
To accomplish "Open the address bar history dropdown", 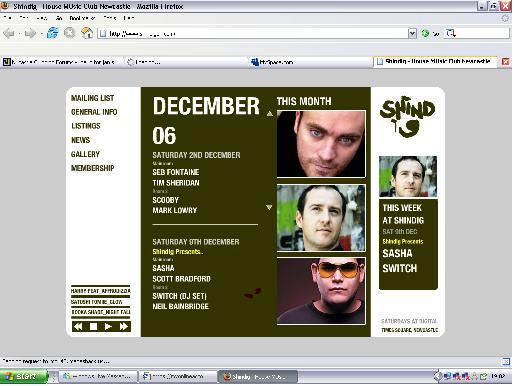I will (412, 33).
